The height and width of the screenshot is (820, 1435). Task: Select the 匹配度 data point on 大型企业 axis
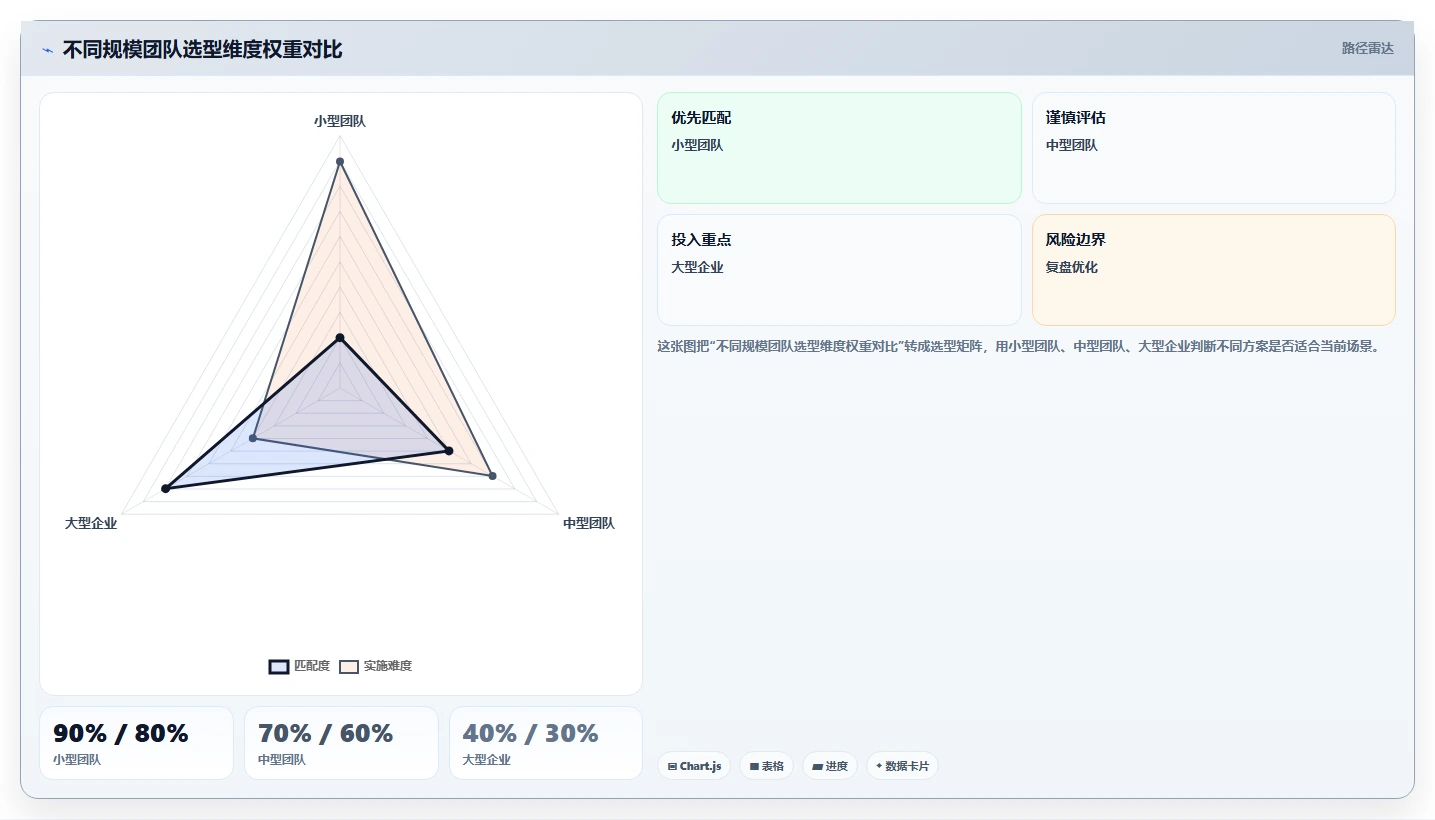[166, 488]
